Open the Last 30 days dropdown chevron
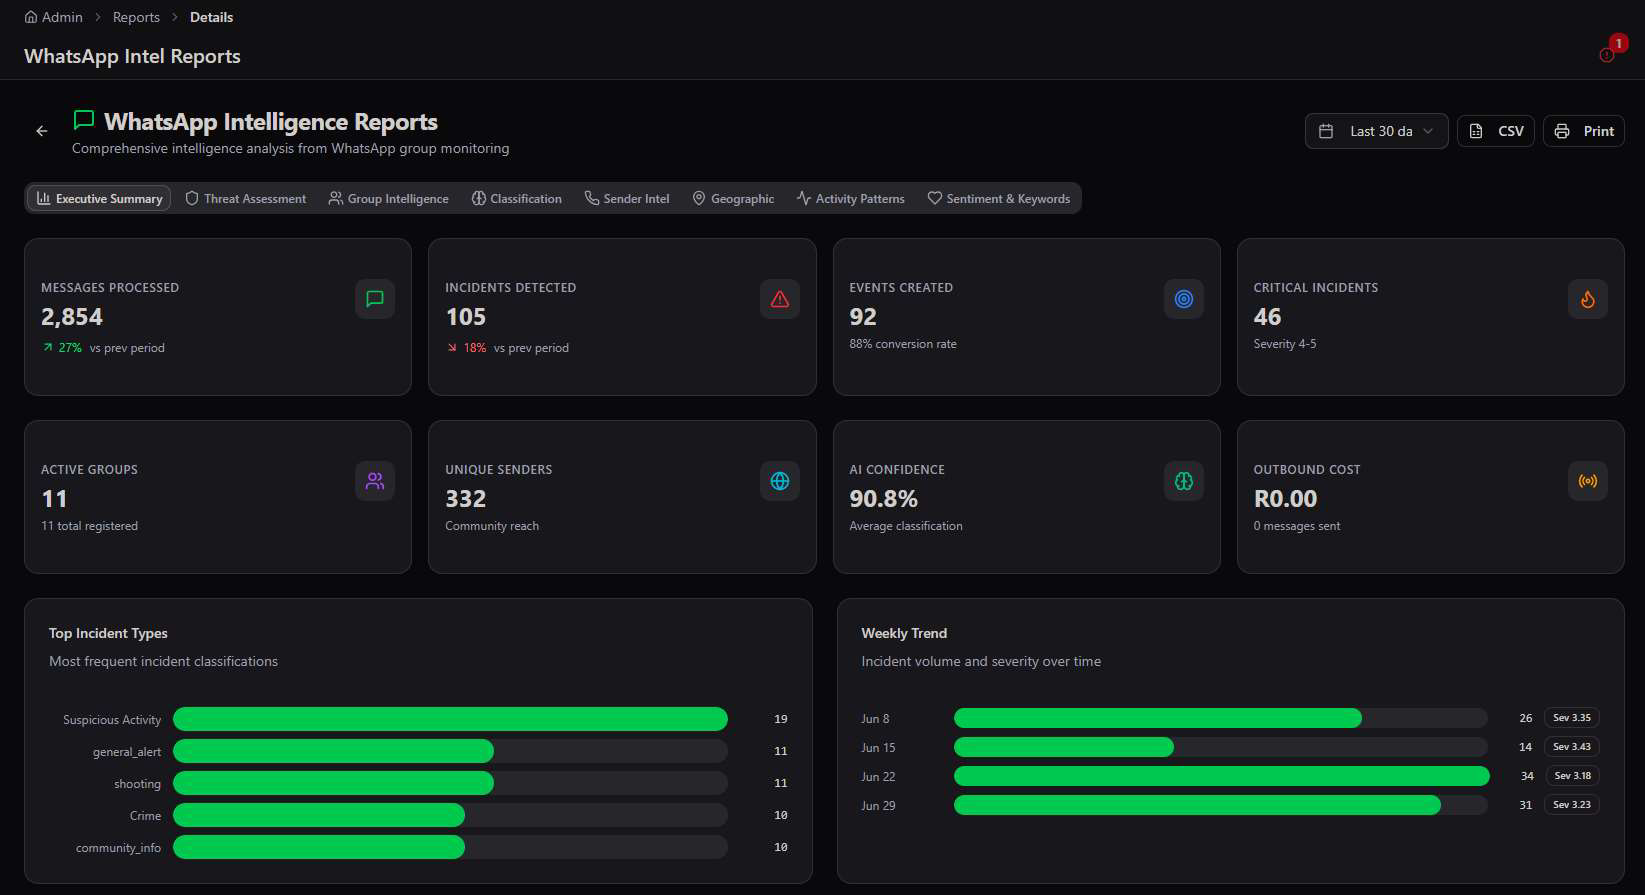 pyautogui.click(x=1428, y=131)
